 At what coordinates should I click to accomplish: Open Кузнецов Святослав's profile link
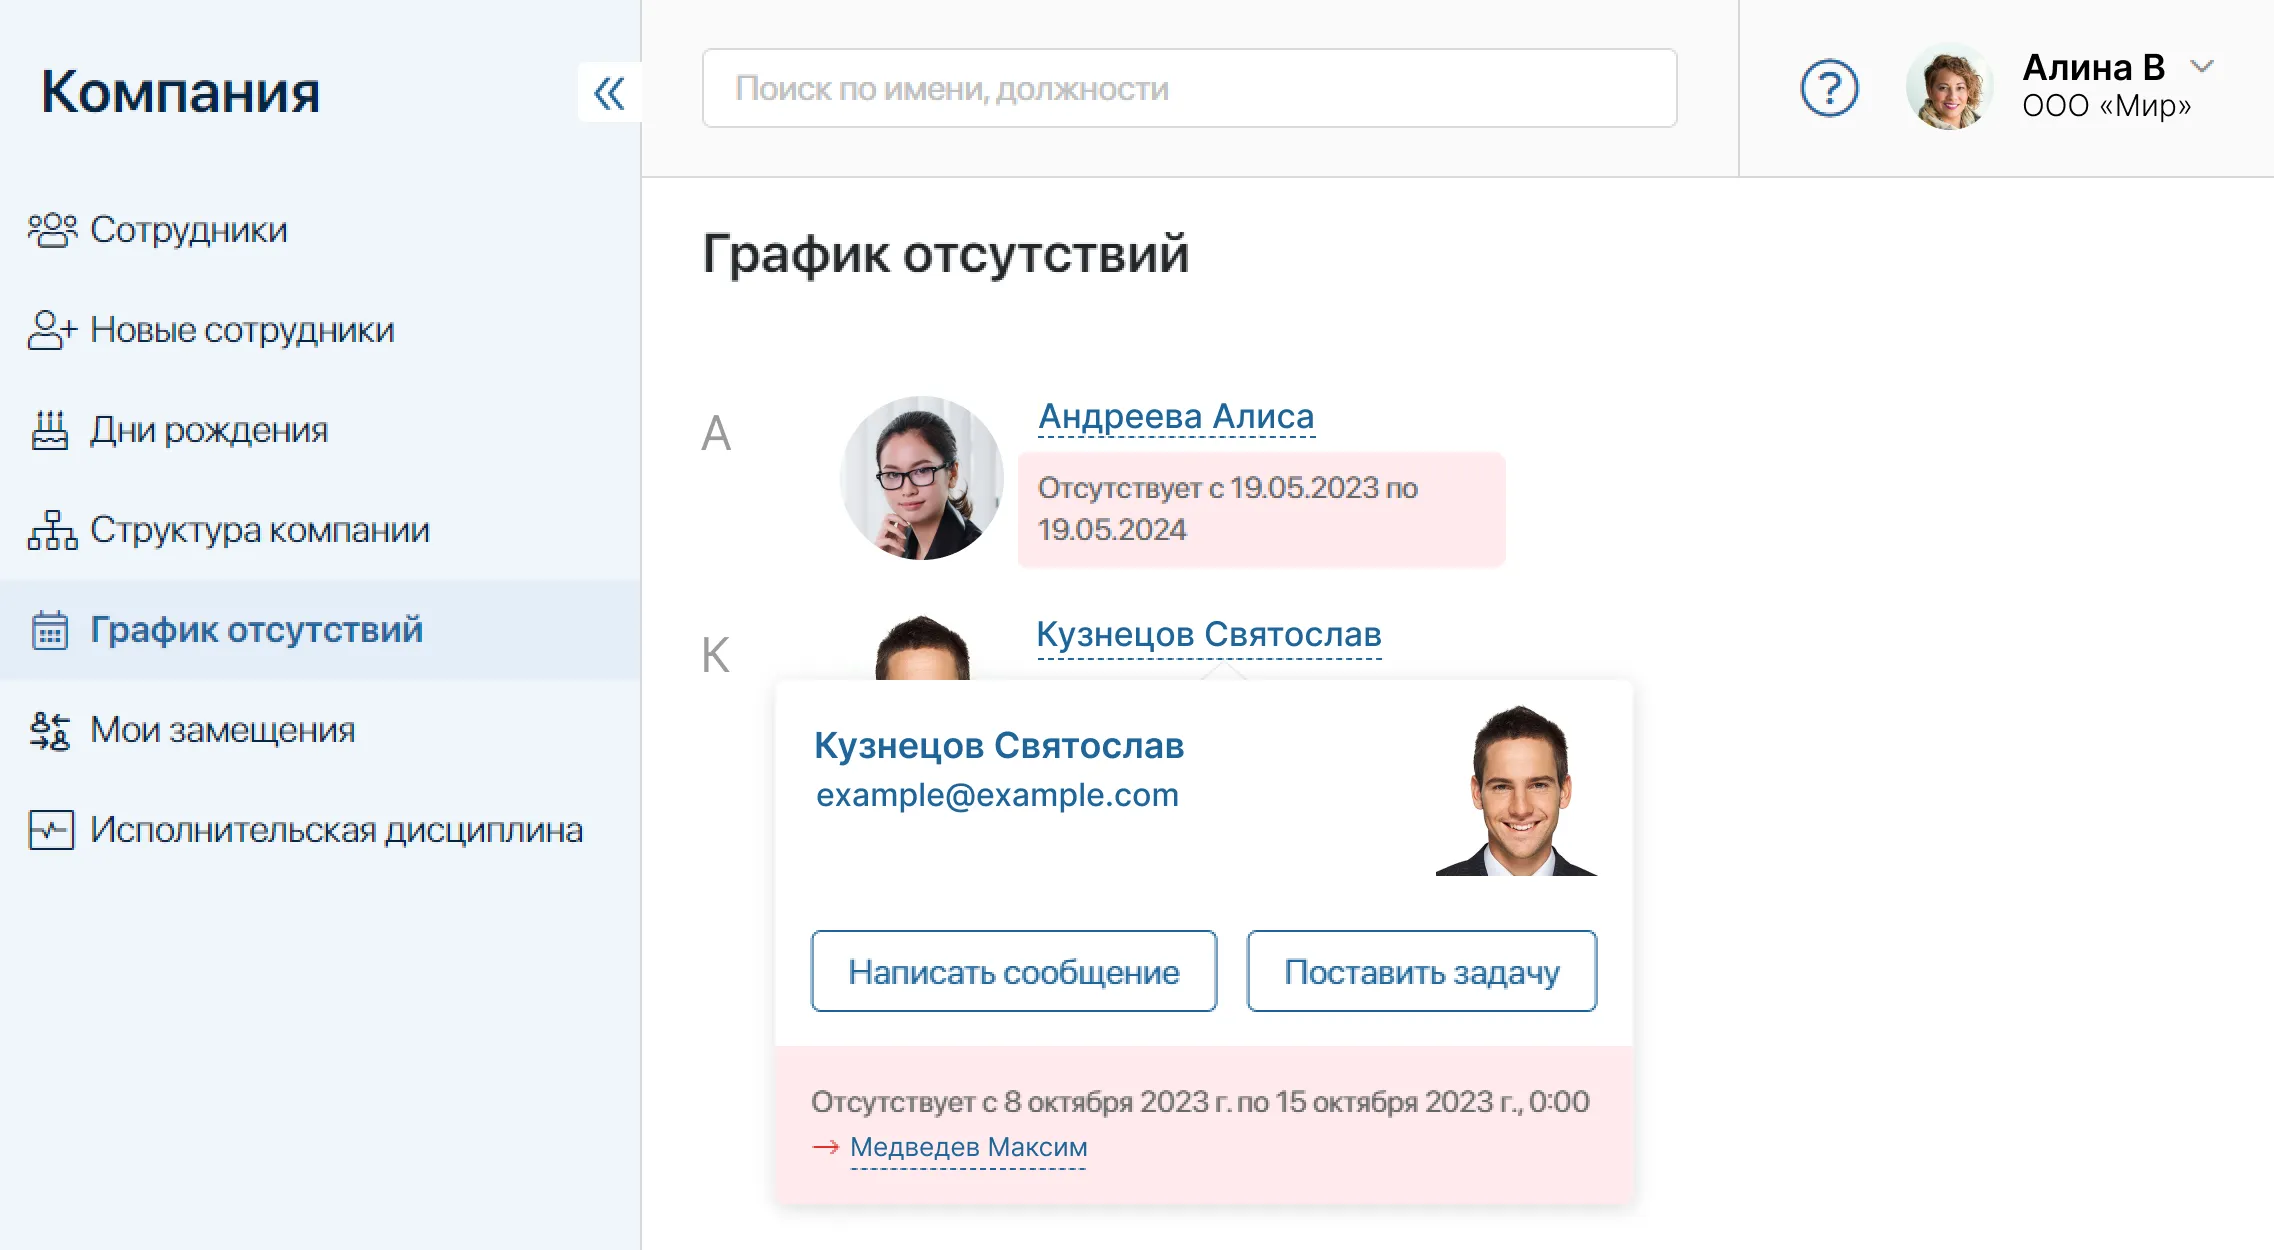pos(1209,634)
